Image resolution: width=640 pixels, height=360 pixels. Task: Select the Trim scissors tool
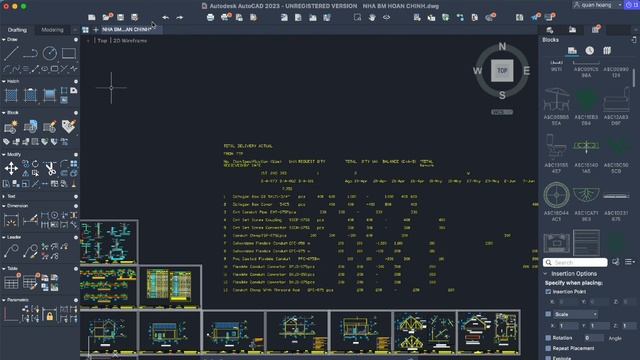coord(51,168)
